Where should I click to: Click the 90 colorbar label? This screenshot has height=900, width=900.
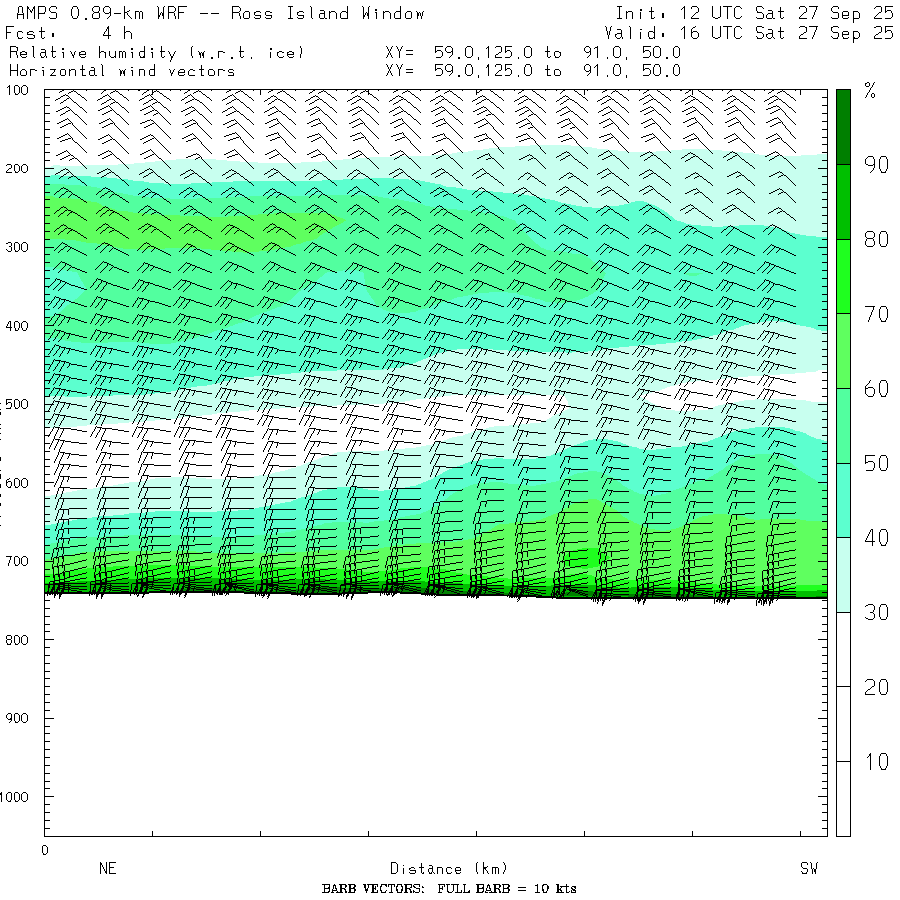click(x=876, y=165)
